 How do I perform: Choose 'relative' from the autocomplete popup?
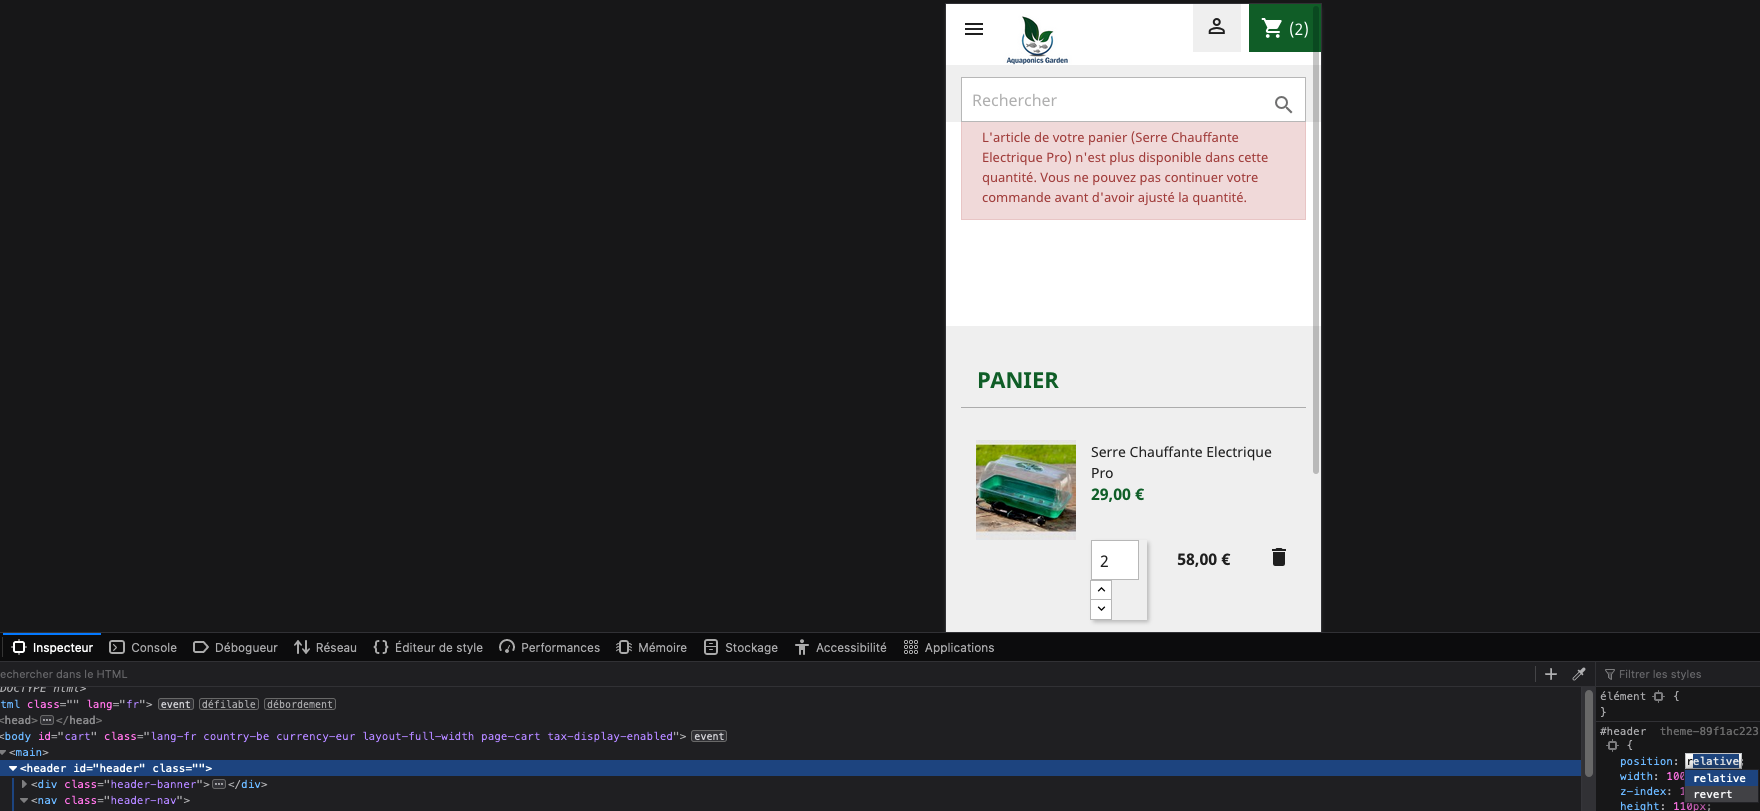click(1720, 778)
